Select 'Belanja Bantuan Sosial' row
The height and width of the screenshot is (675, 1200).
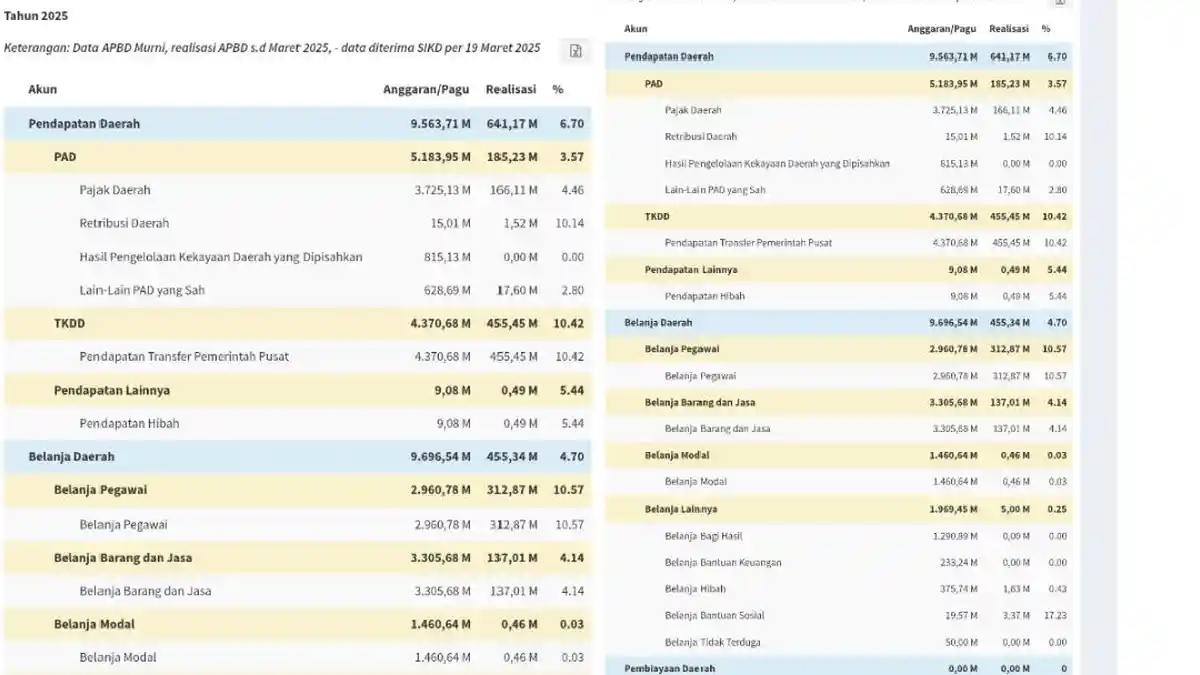(839, 615)
